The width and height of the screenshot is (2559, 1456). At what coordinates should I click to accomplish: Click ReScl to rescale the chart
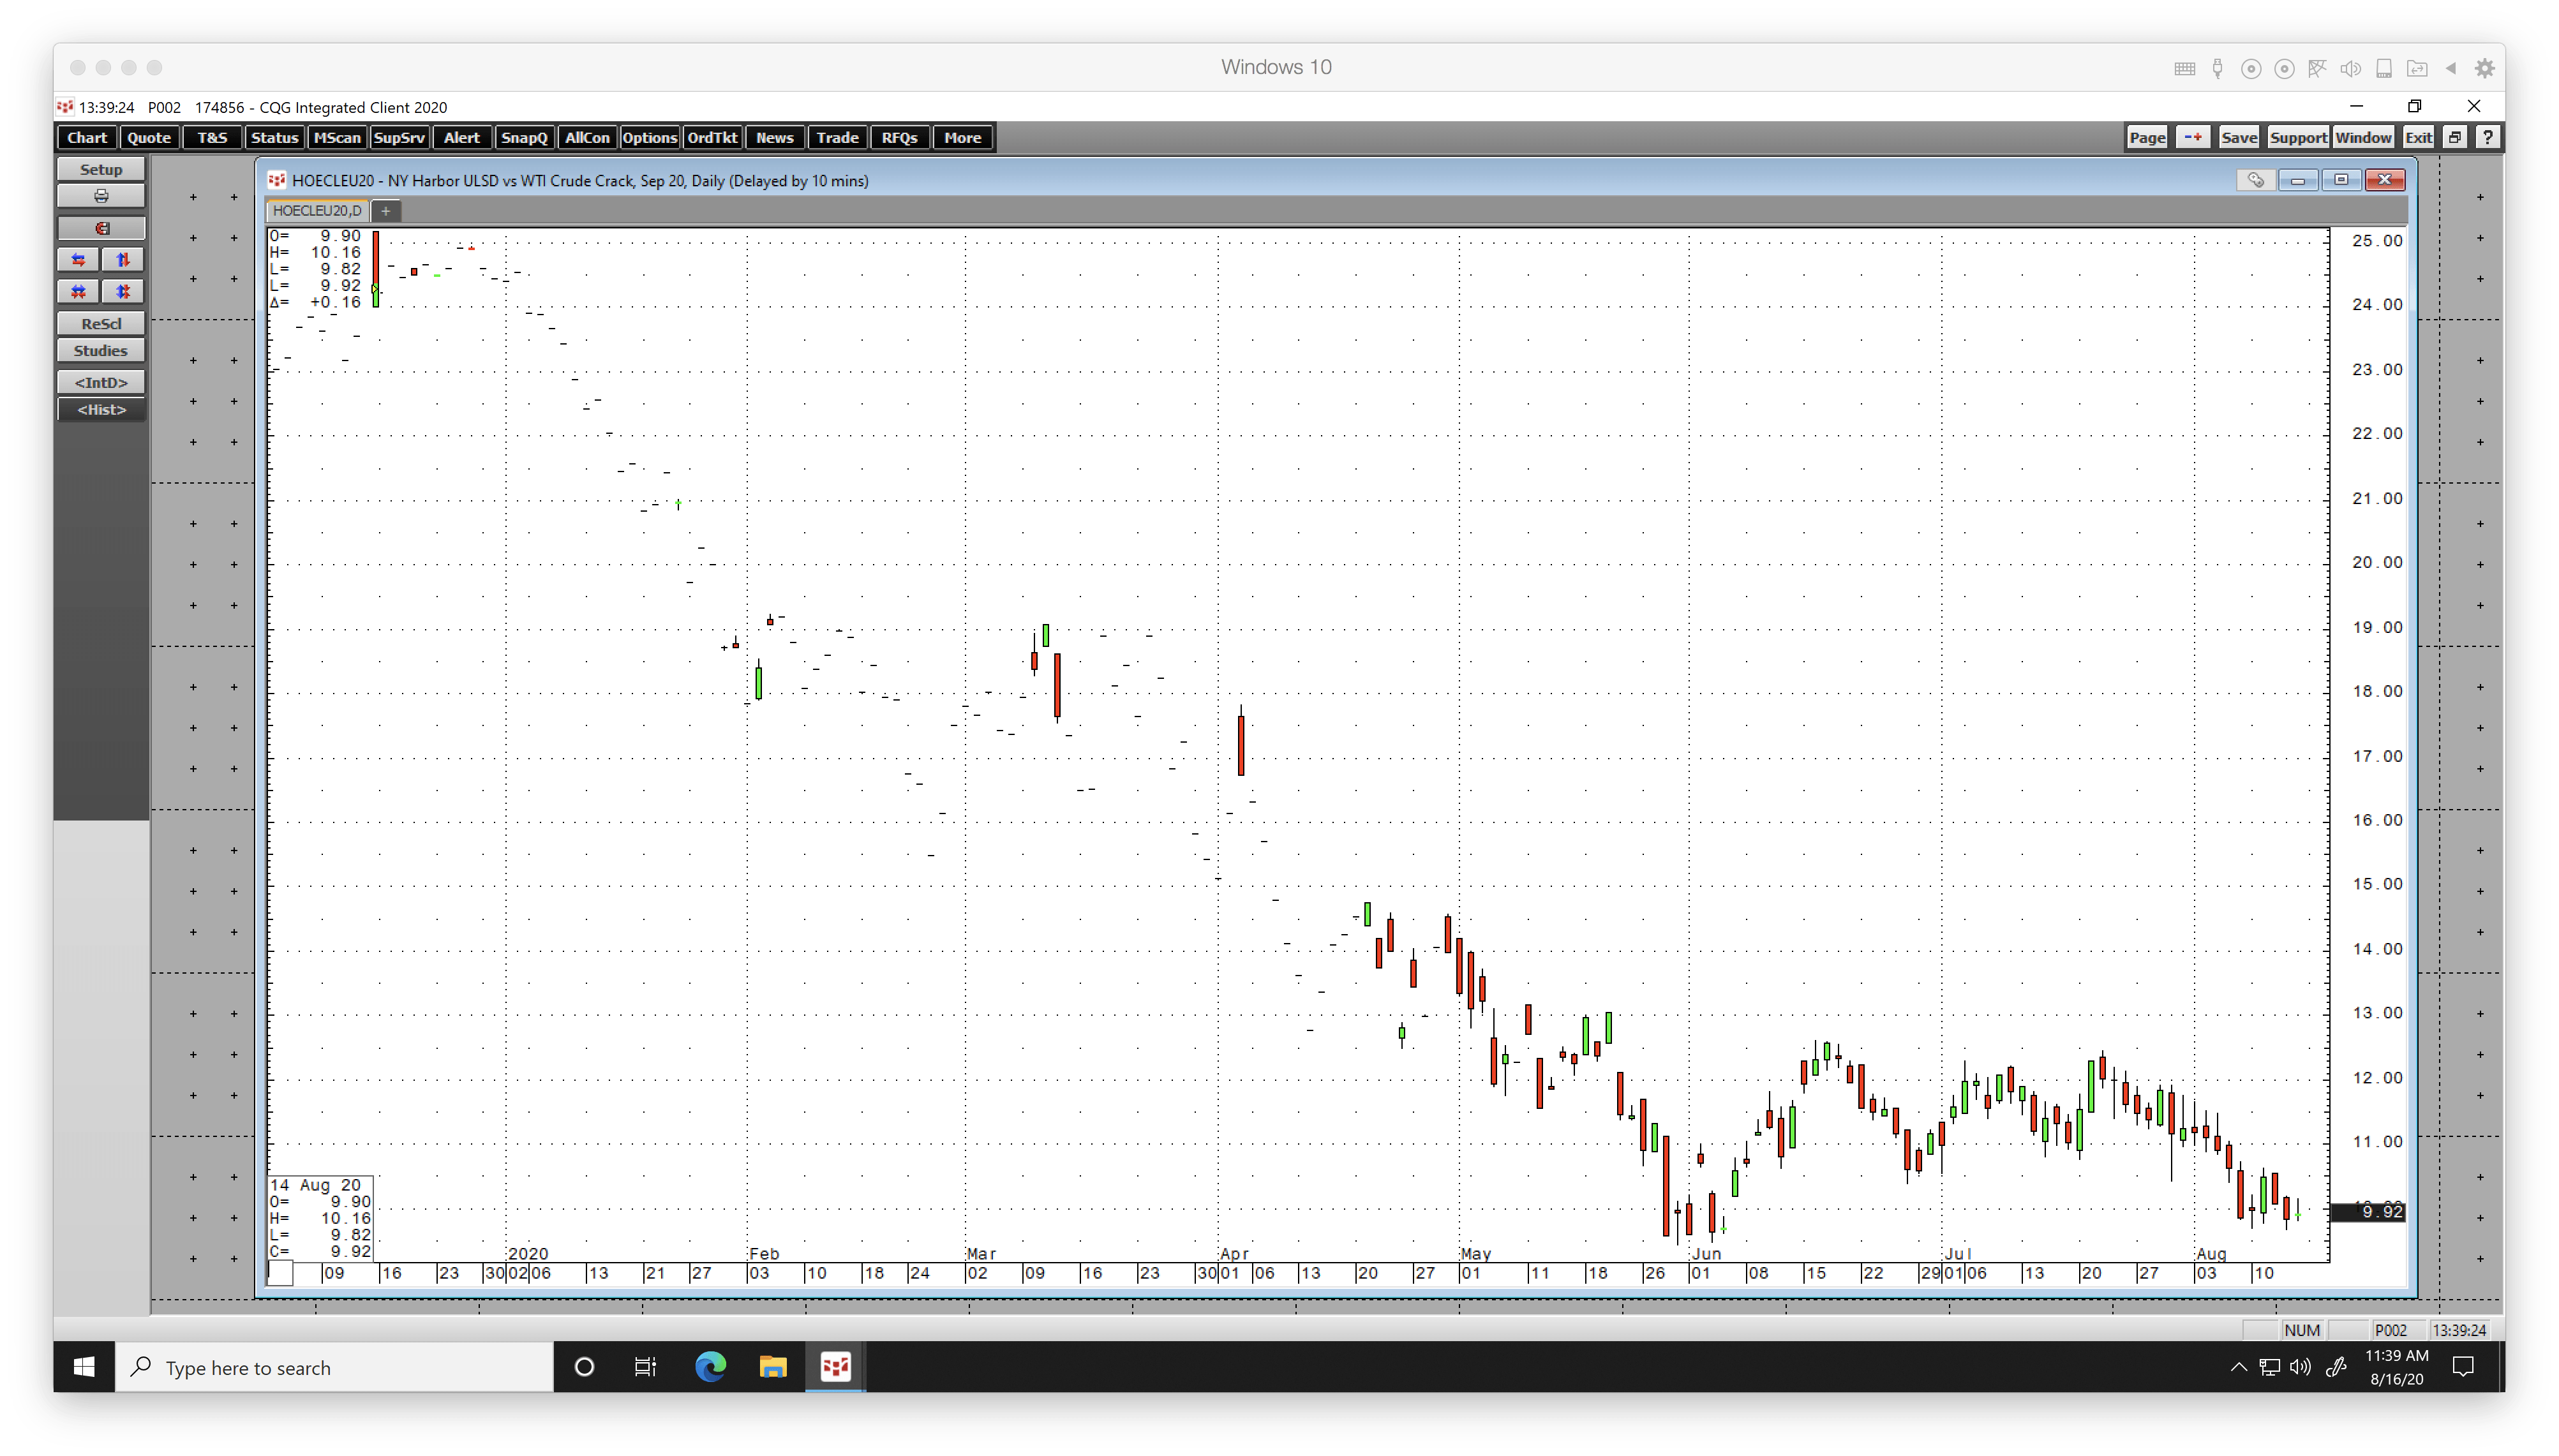(100, 323)
